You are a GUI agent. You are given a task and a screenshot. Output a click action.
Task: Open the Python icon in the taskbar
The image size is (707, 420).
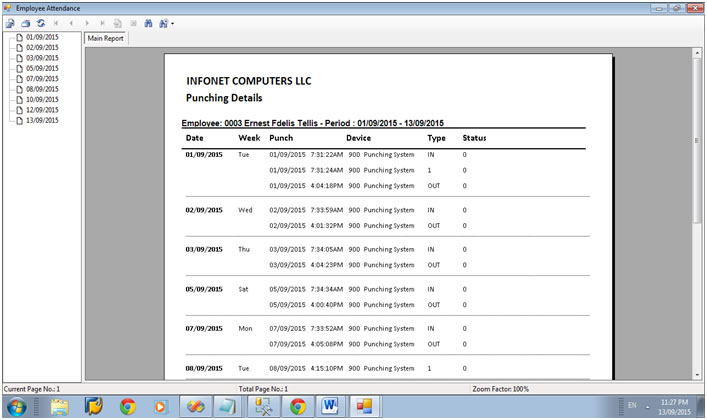pos(94,407)
